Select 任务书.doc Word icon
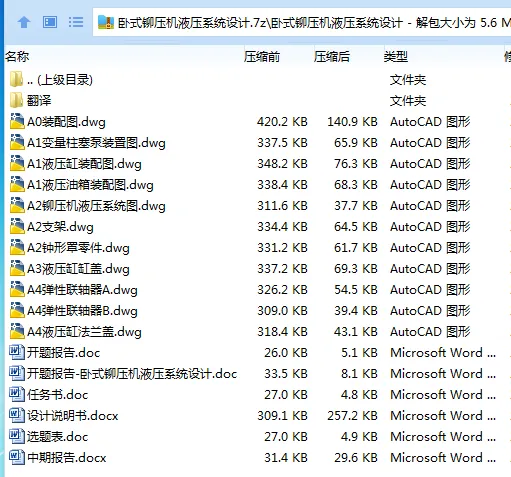The image size is (511, 477). (17, 394)
